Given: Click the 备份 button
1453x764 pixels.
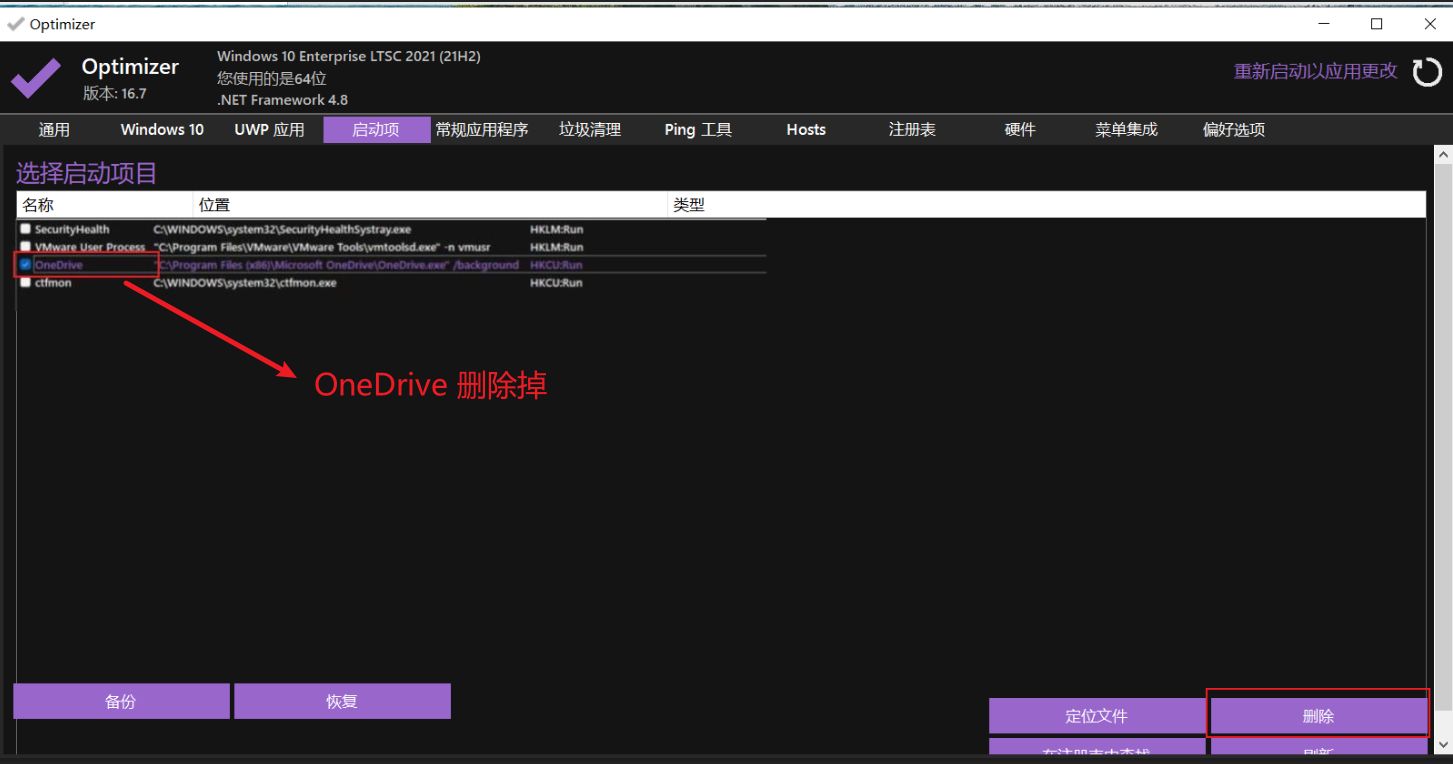Looking at the screenshot, I should coord(121,701).
